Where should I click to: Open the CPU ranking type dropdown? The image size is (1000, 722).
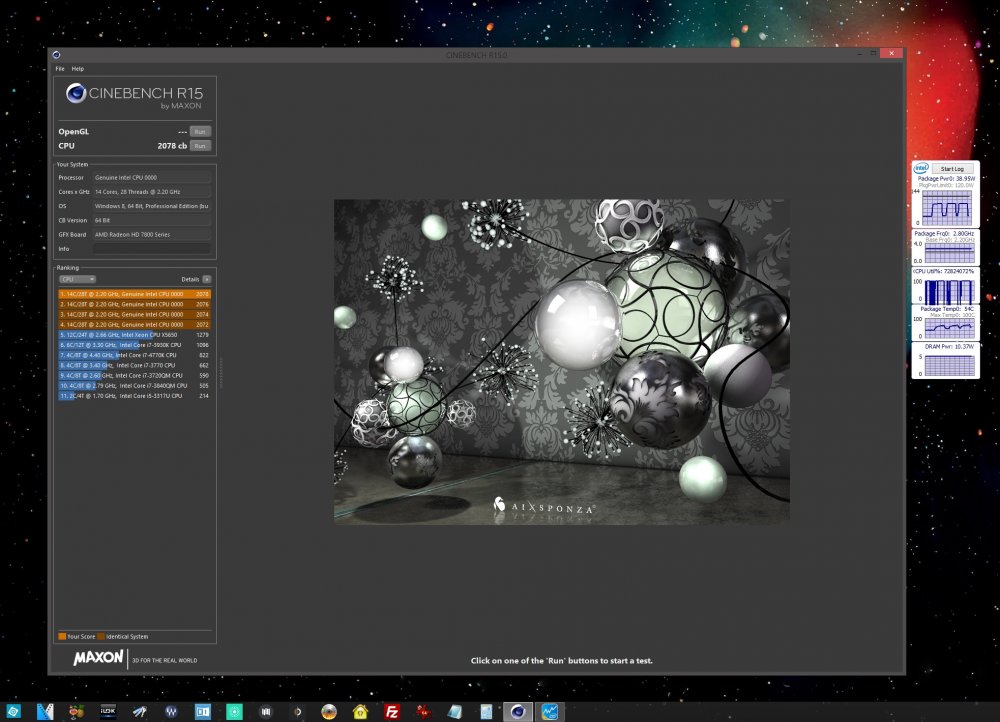(x=77, y=279)
